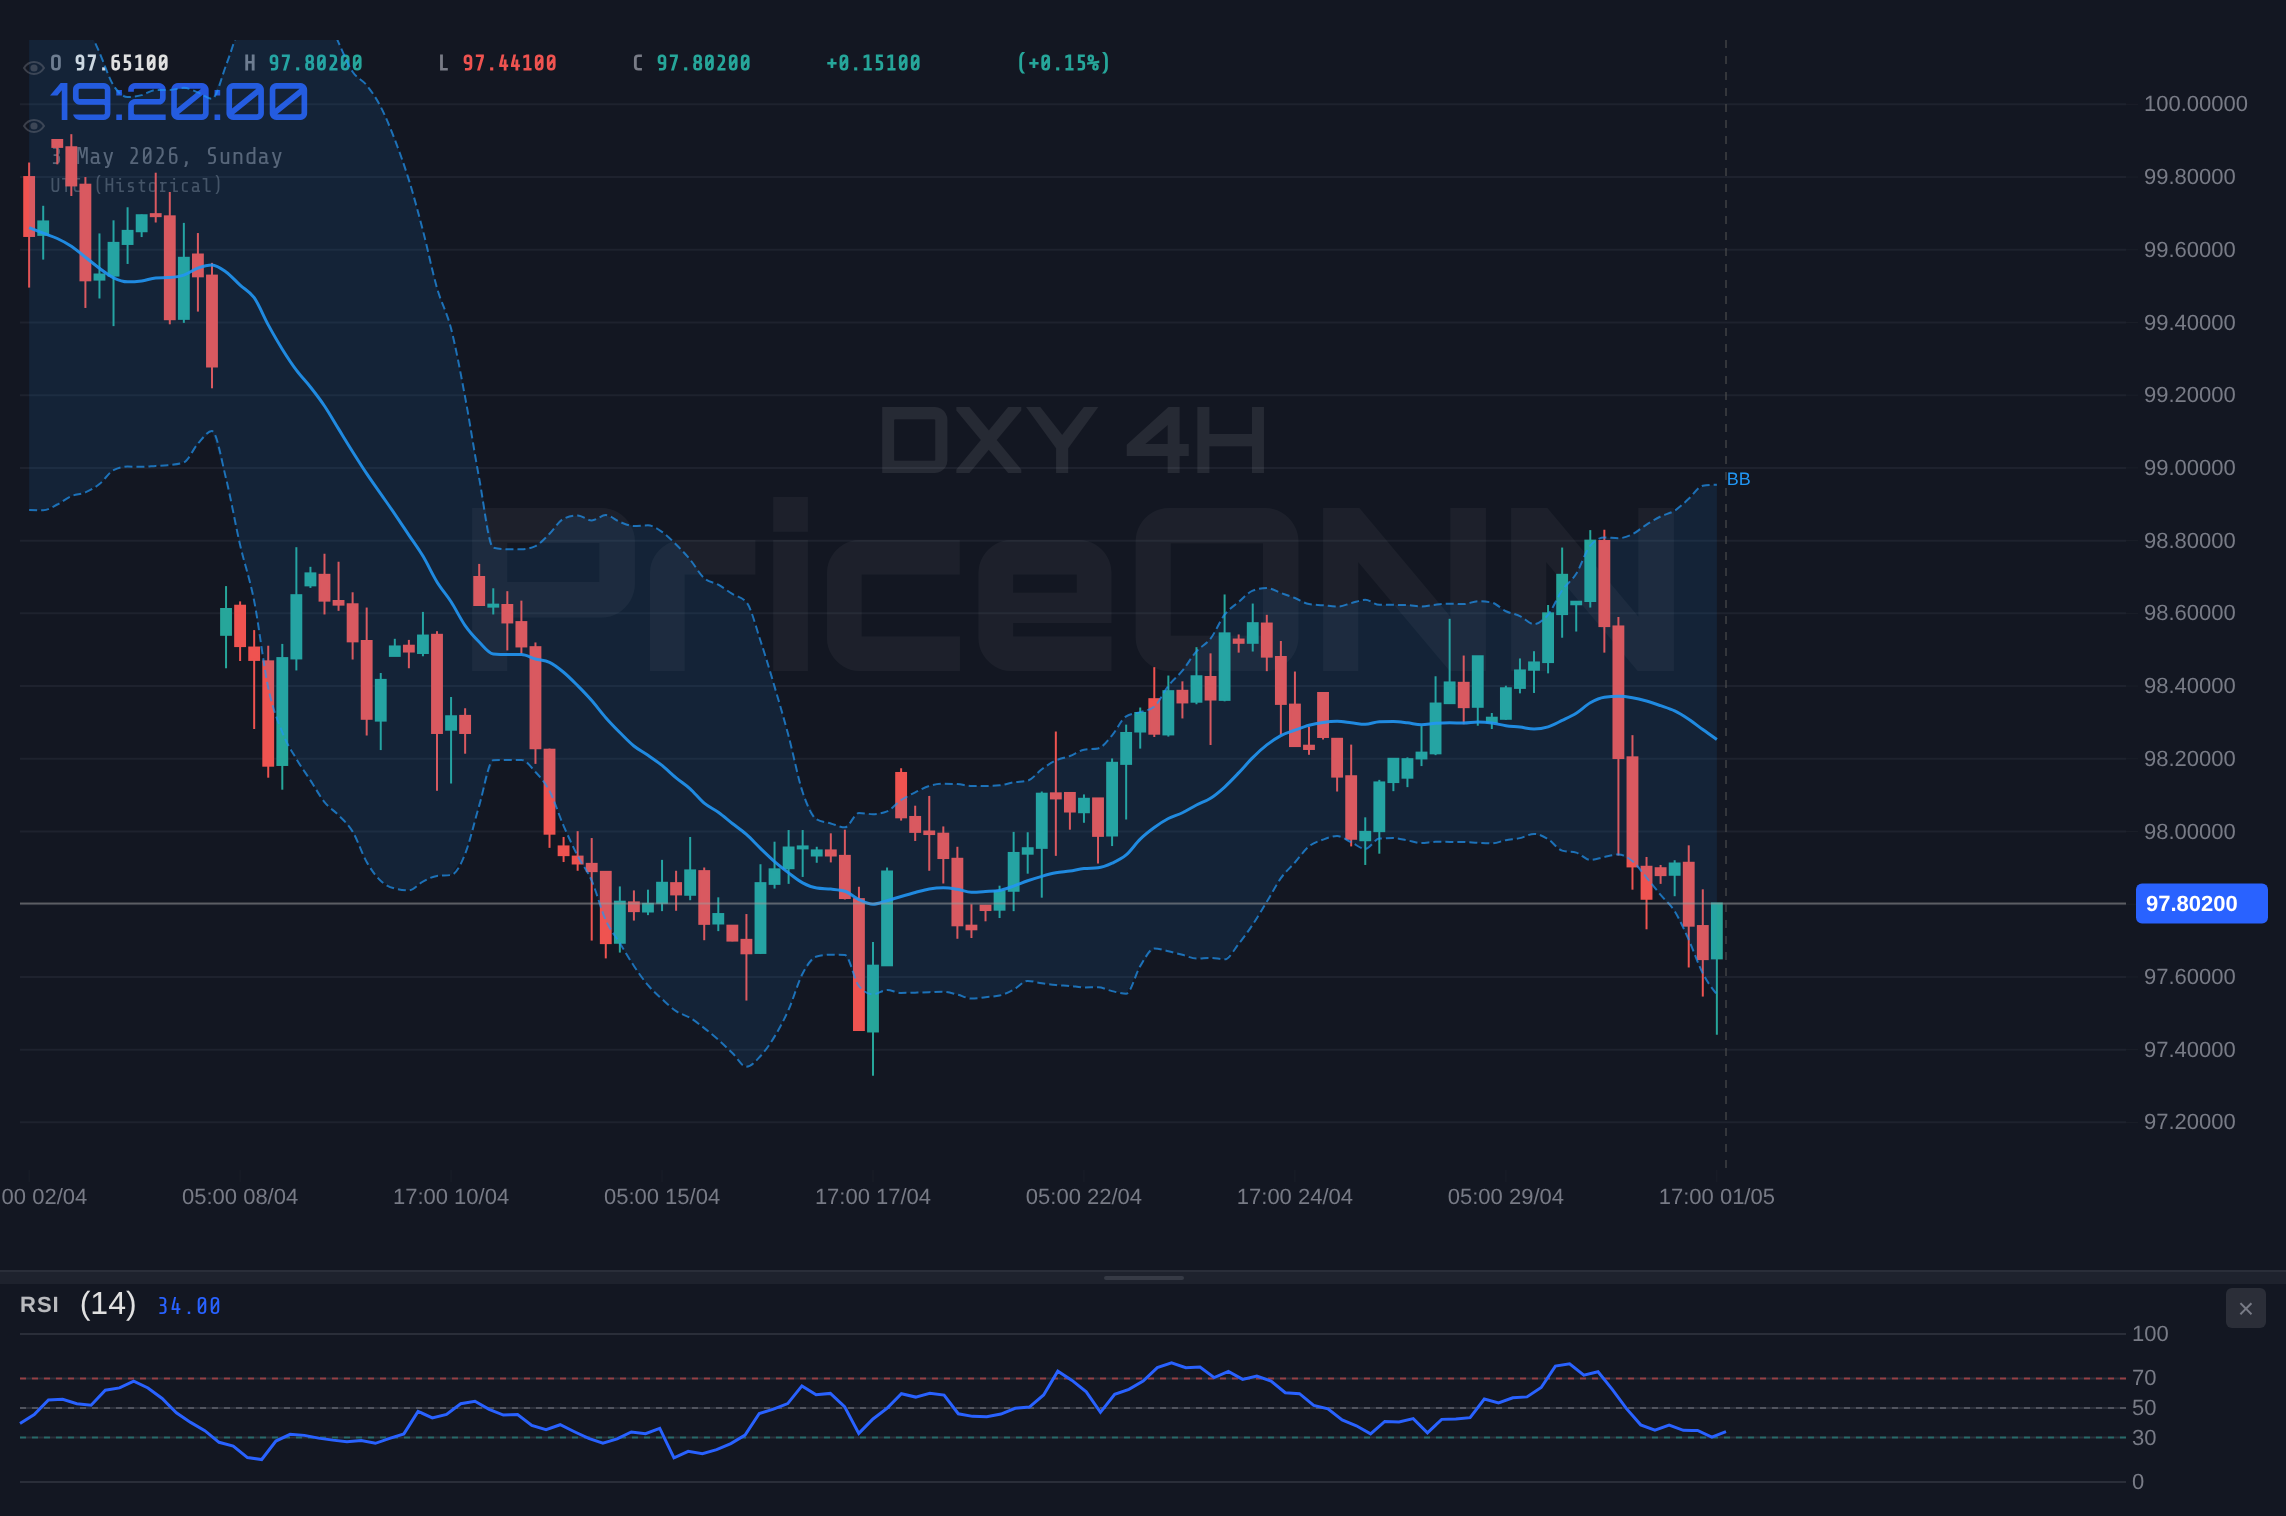This screenshot has width=2286, height=1516.
Task: Toggle the eye icon beside the 19:20:00 clock
Action: point(33,126)
